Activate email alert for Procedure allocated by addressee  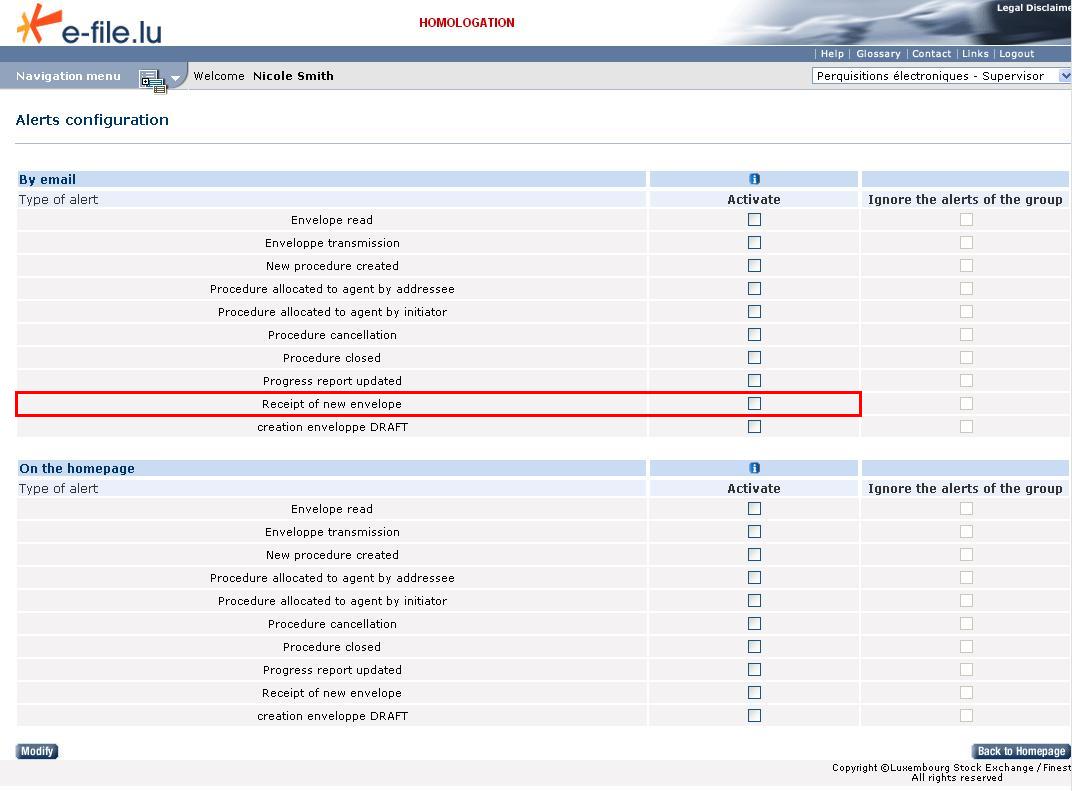(x=754, y=289)
